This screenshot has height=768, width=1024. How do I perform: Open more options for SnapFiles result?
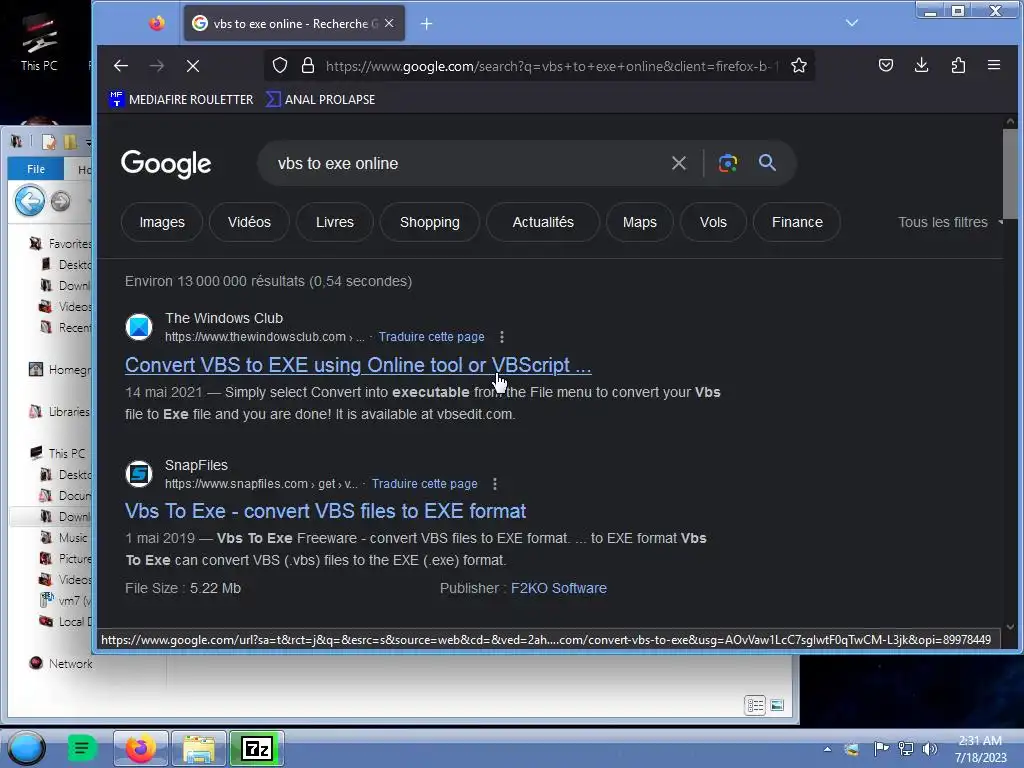(x=495, y=484)
